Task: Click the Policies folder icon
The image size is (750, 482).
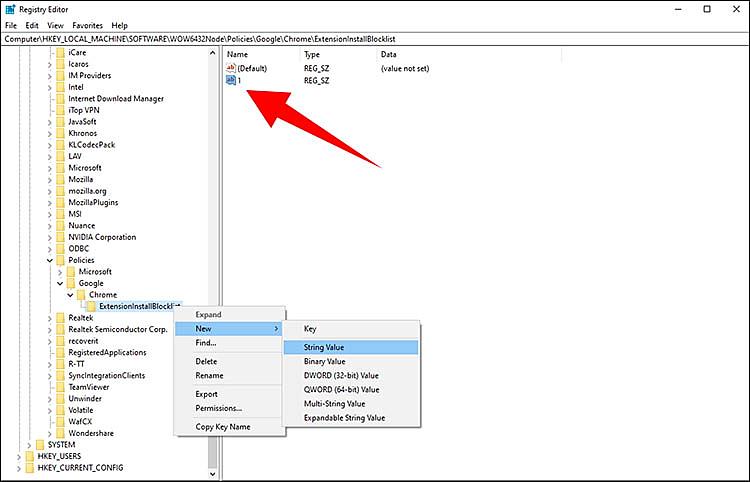Action: pos(60,260)
